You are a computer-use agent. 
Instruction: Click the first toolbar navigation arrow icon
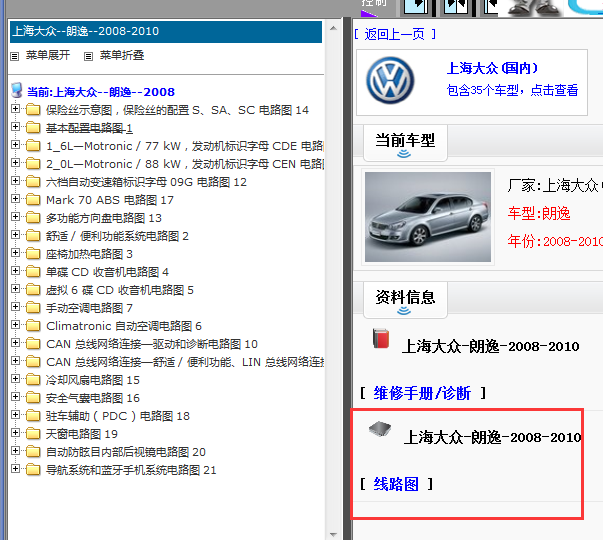tap(416, 8)
